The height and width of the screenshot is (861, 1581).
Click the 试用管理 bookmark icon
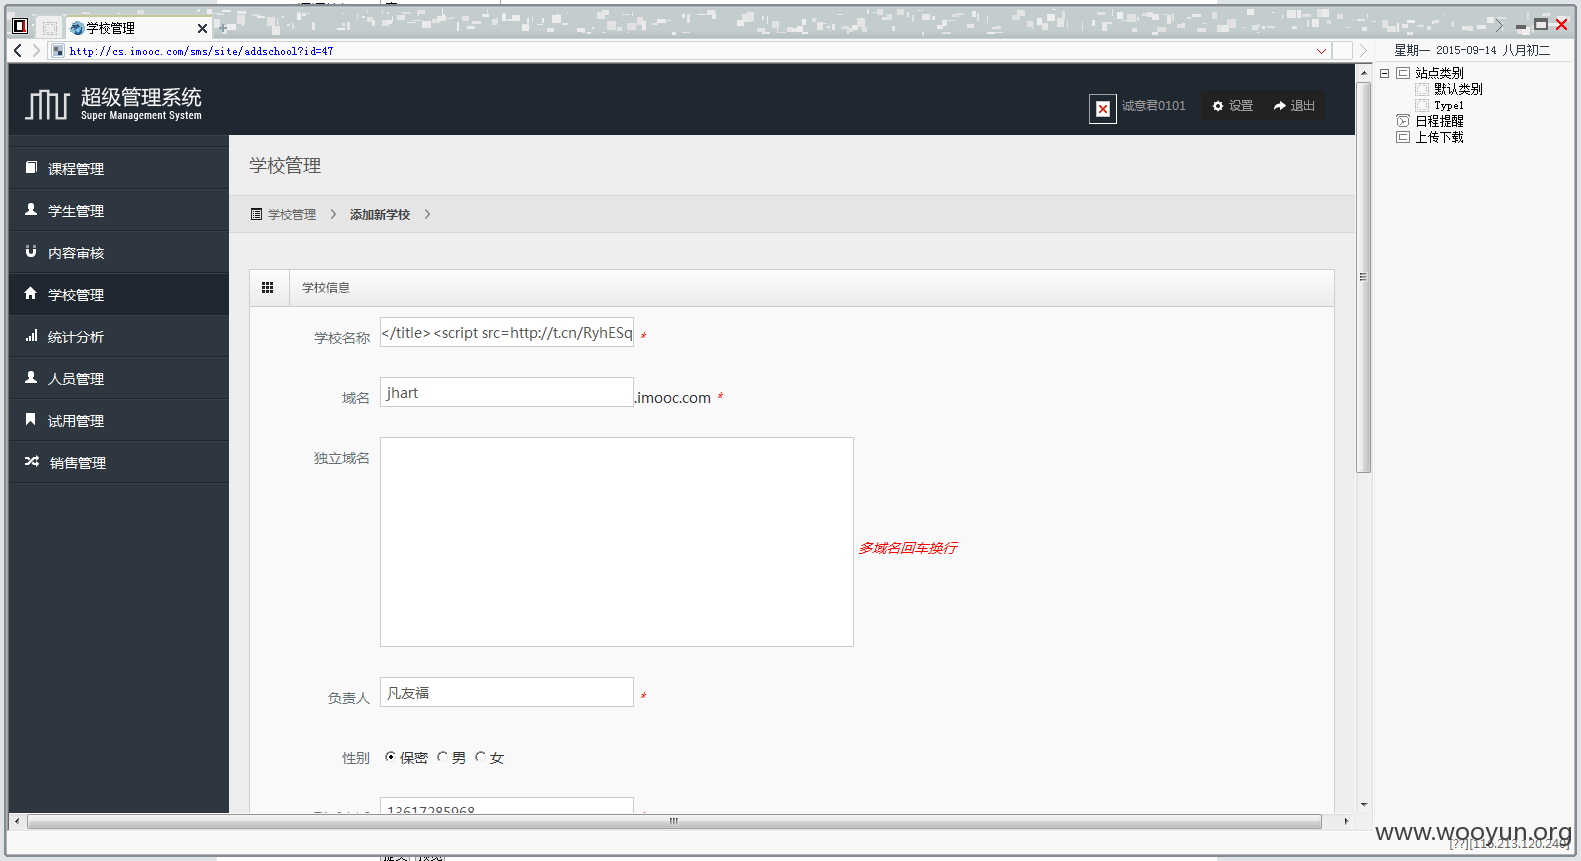point(31,419)
